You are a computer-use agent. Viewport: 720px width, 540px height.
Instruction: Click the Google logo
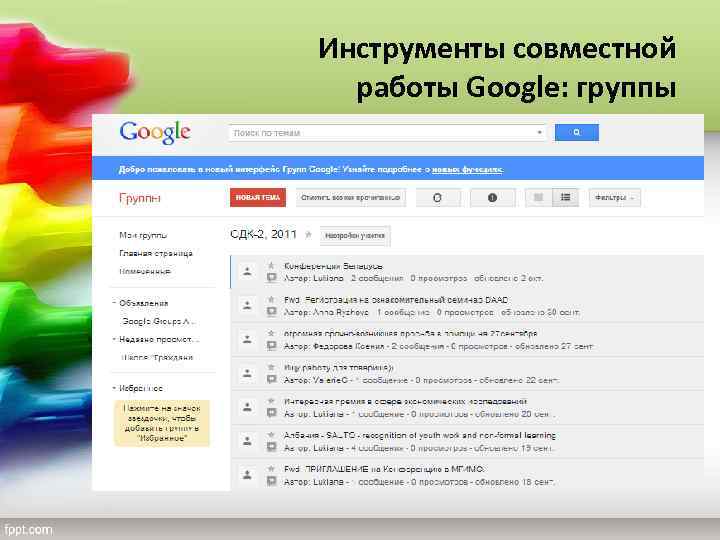coord(155,133)
